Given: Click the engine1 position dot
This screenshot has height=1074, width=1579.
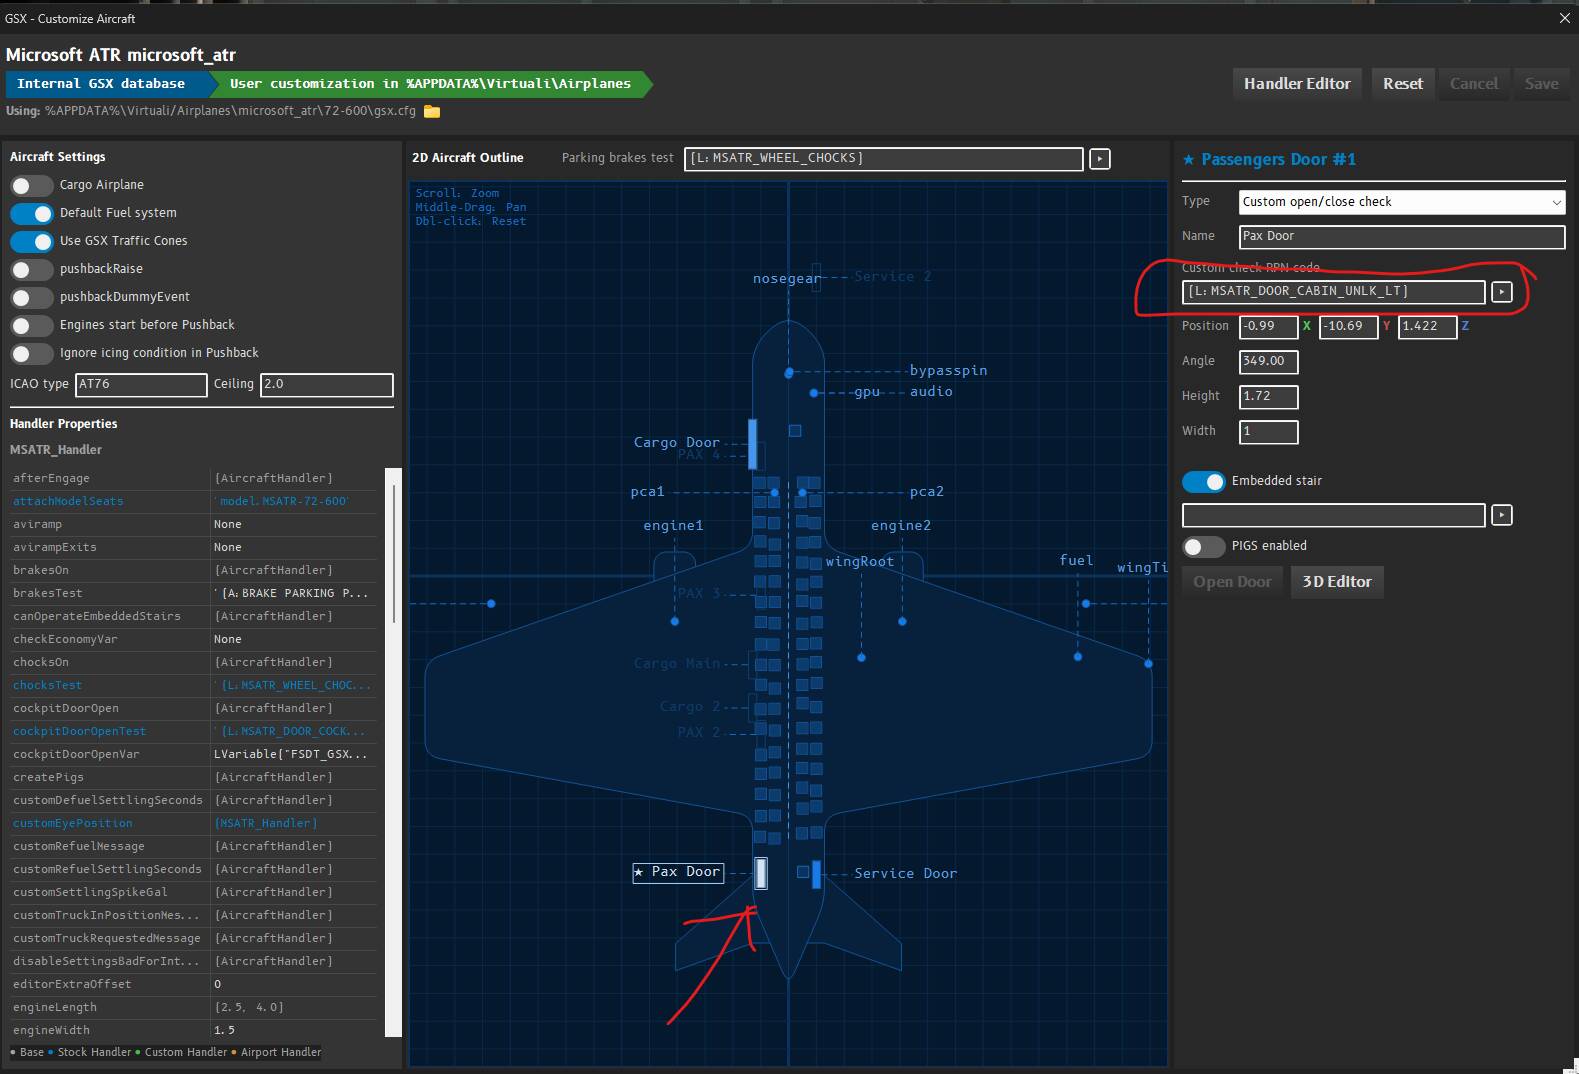Looking at the screenshot, I should tap(675, 621).
